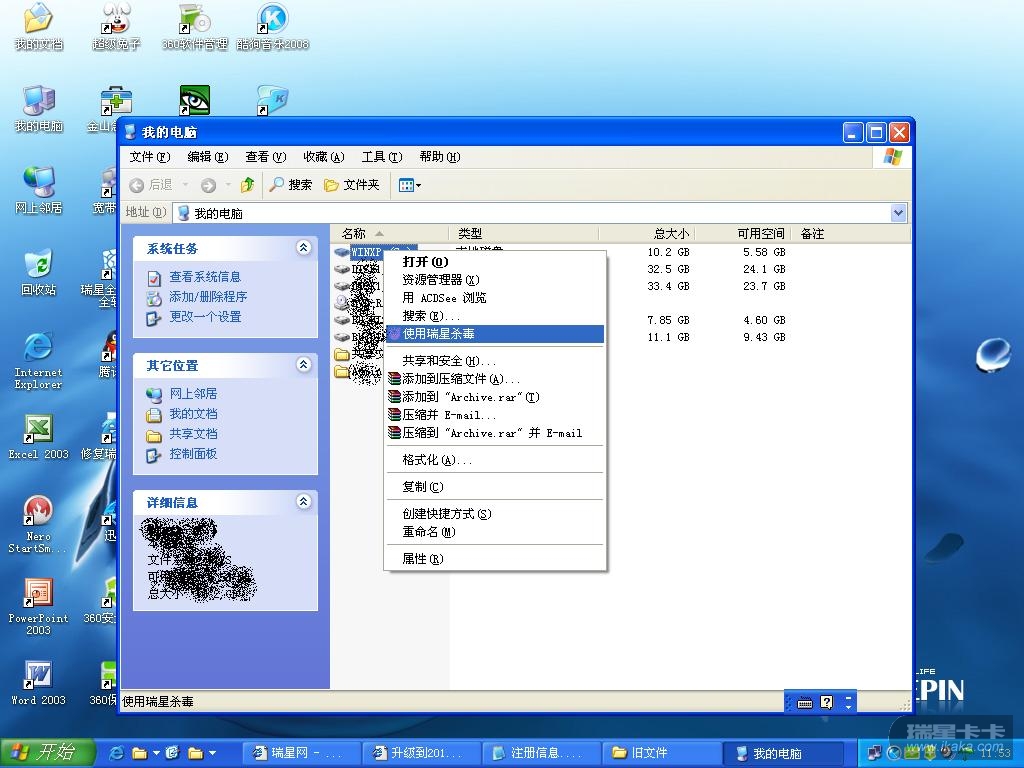Click the Up folder toolbar icon
The height and width of the screenshot is (768, 1024).
click(x=247, y=185)
